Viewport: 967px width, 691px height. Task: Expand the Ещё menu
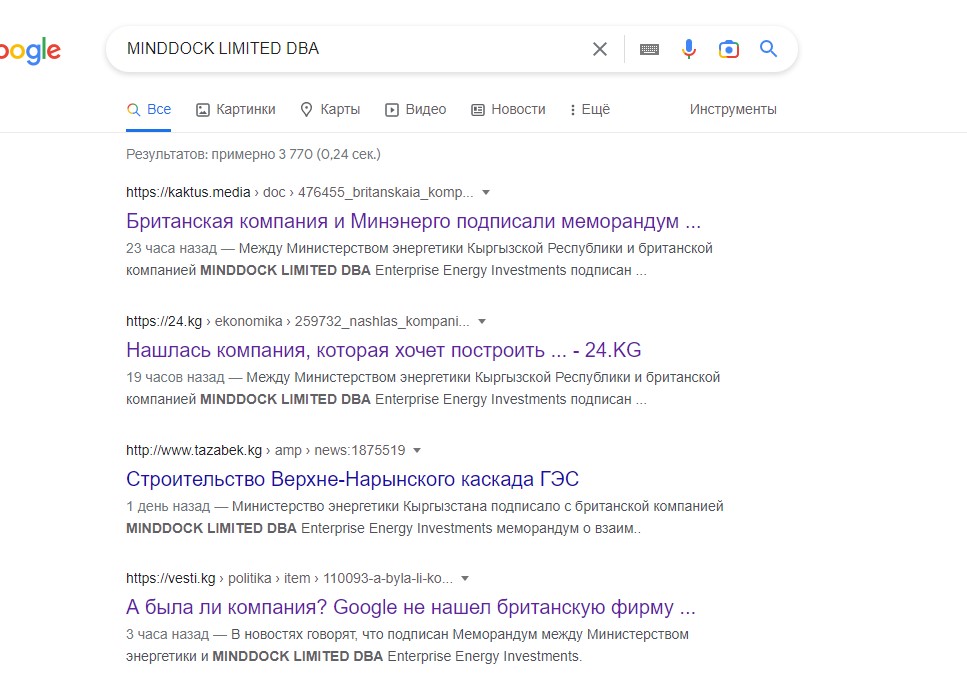point(590,109)
